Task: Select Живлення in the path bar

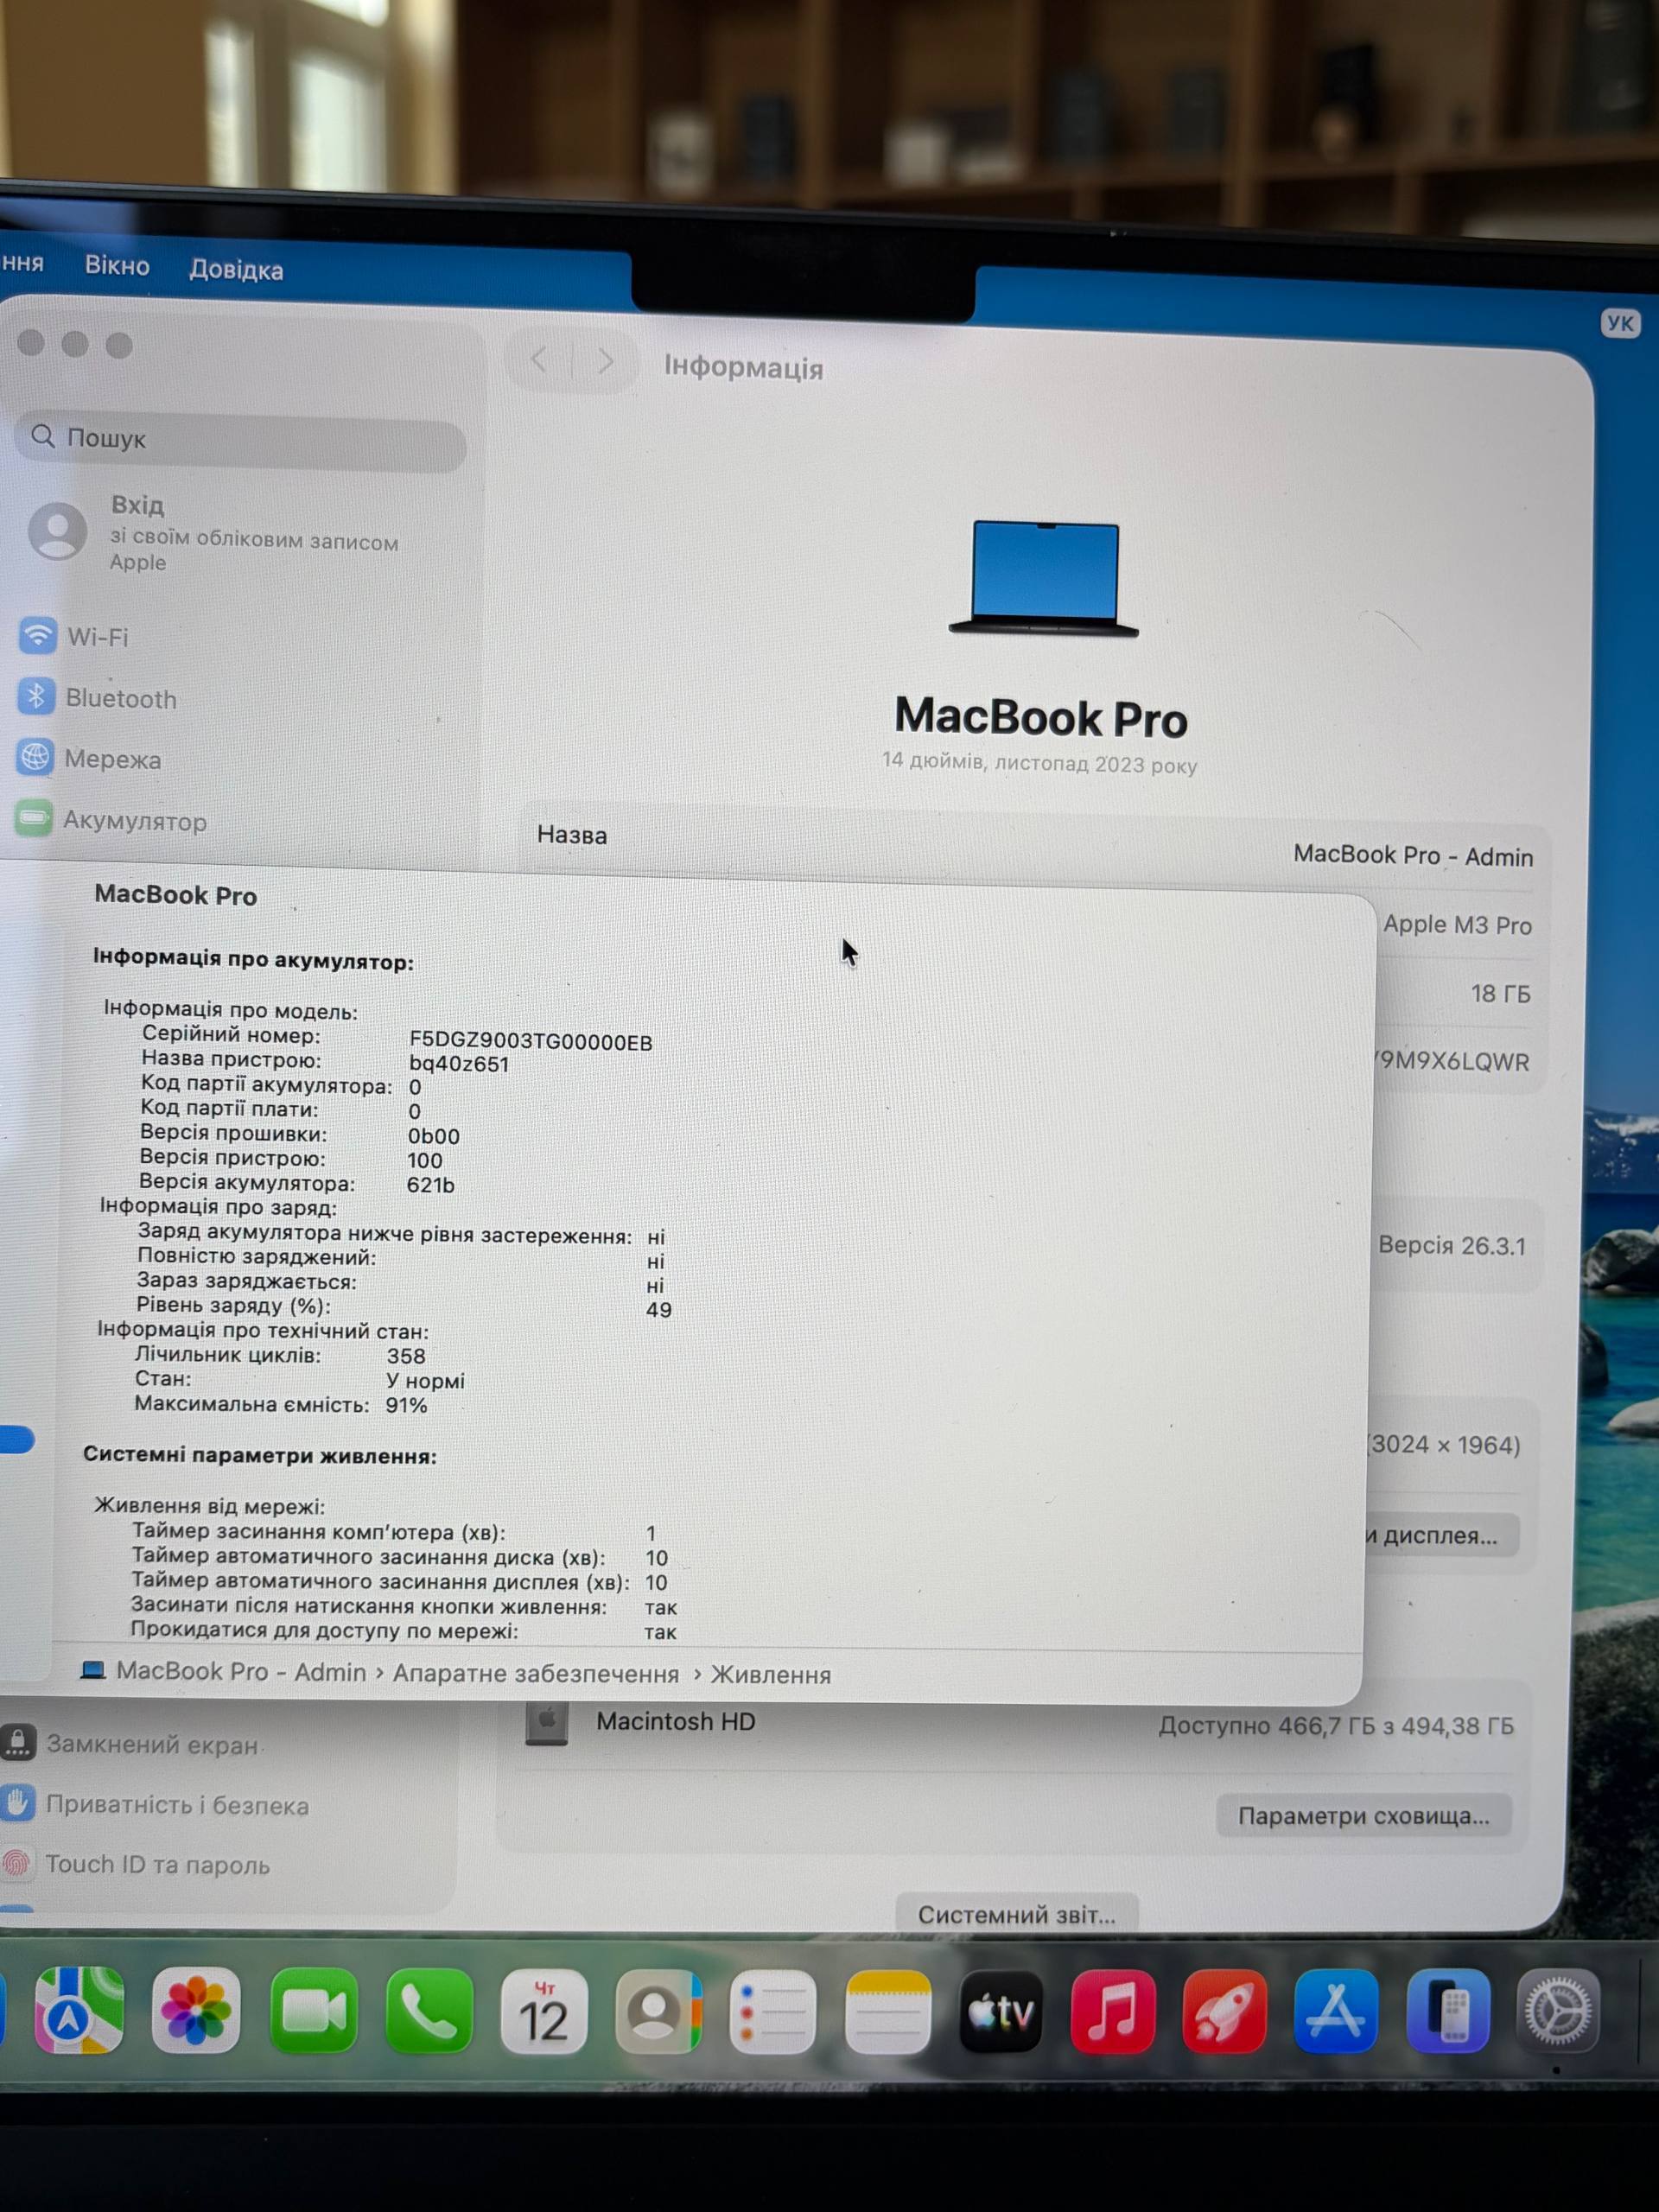Action: (x=771, y=1675)
